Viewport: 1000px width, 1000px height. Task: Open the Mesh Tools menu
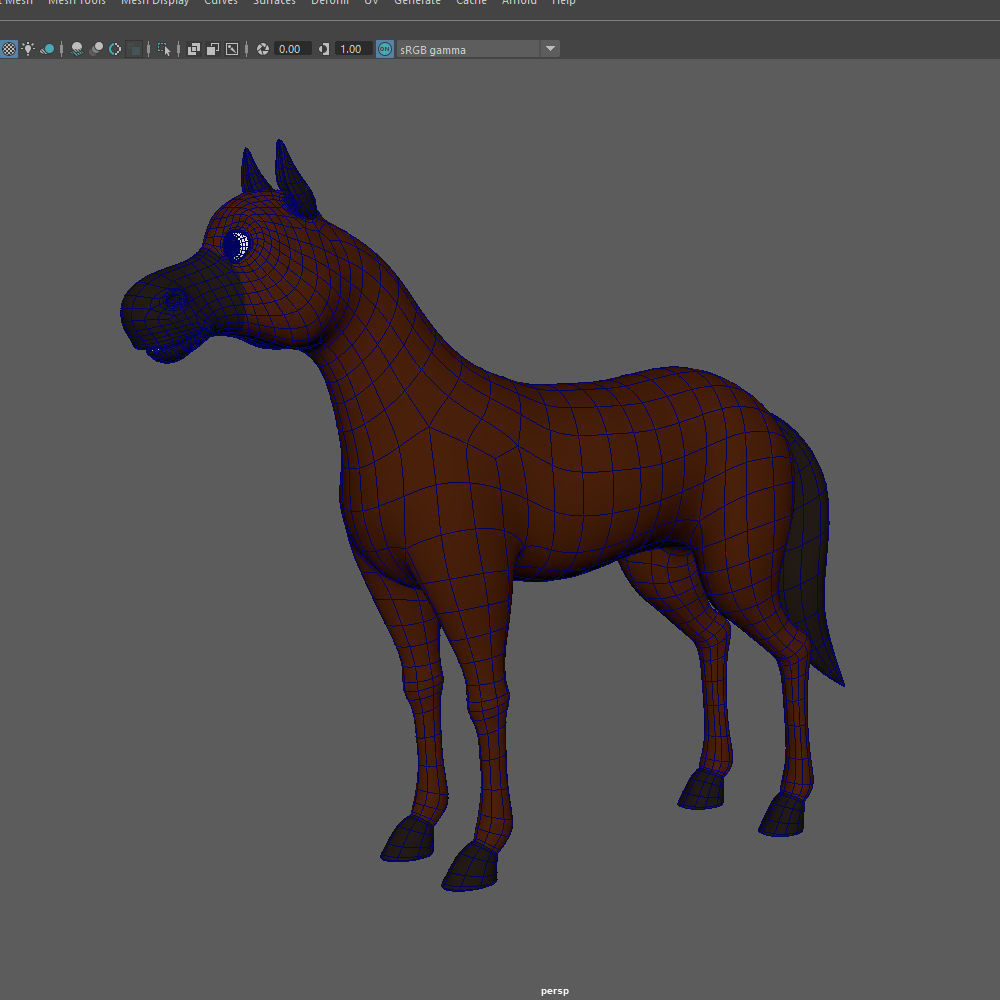tap(77, 3)
